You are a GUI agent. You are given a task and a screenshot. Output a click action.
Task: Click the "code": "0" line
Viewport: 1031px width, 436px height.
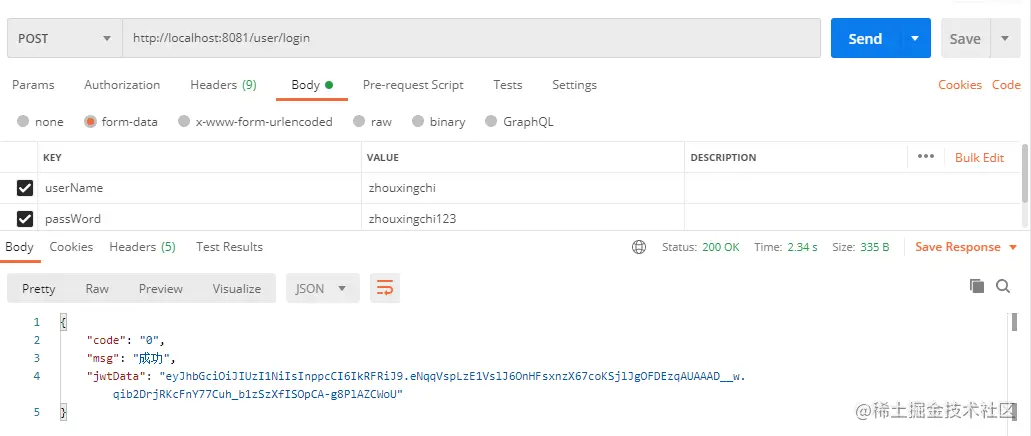tap(125, 340)
